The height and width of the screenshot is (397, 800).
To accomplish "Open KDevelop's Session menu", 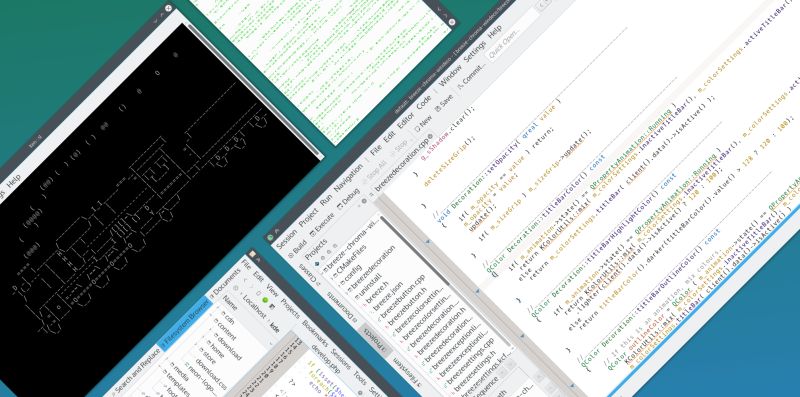I will [287, 238].
